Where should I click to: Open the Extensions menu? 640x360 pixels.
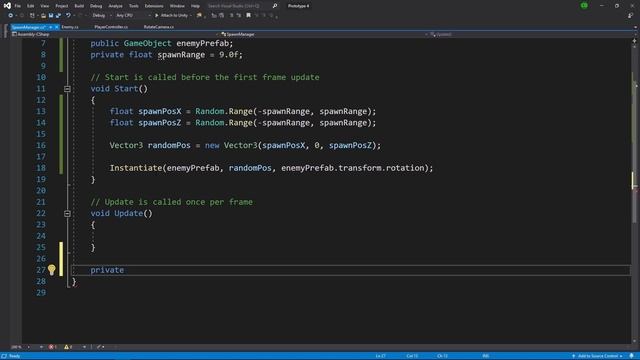[x=154, y=6]
